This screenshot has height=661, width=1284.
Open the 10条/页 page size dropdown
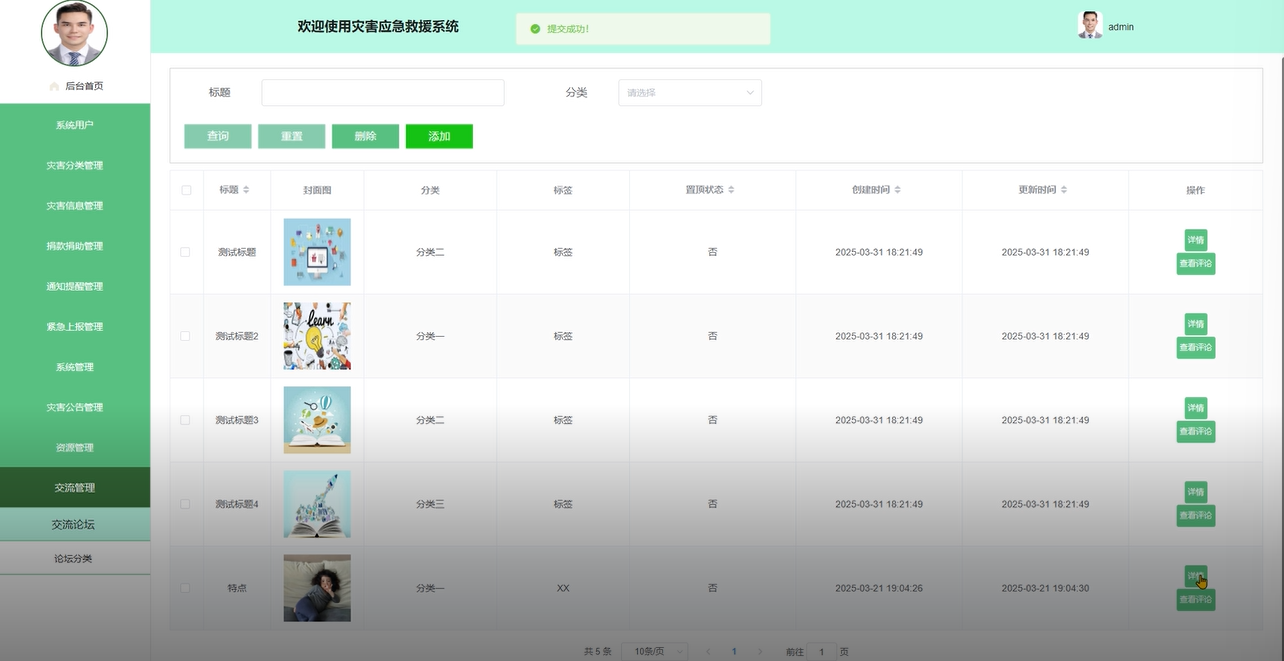655,652
